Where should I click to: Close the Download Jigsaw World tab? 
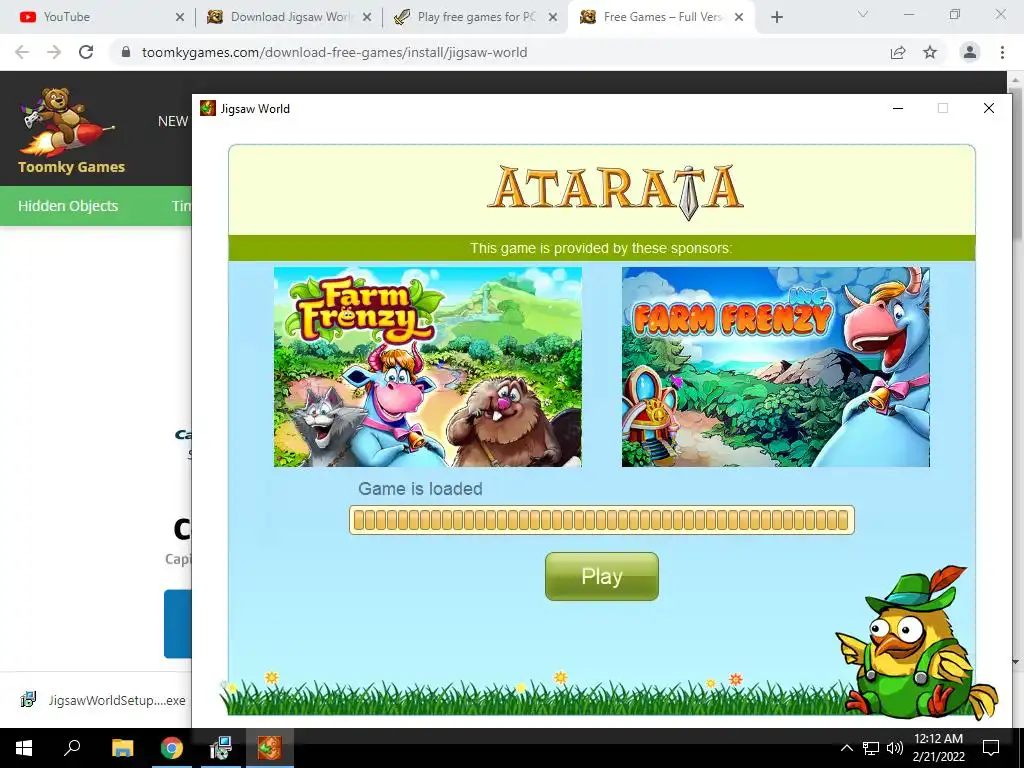click(367, 17)
